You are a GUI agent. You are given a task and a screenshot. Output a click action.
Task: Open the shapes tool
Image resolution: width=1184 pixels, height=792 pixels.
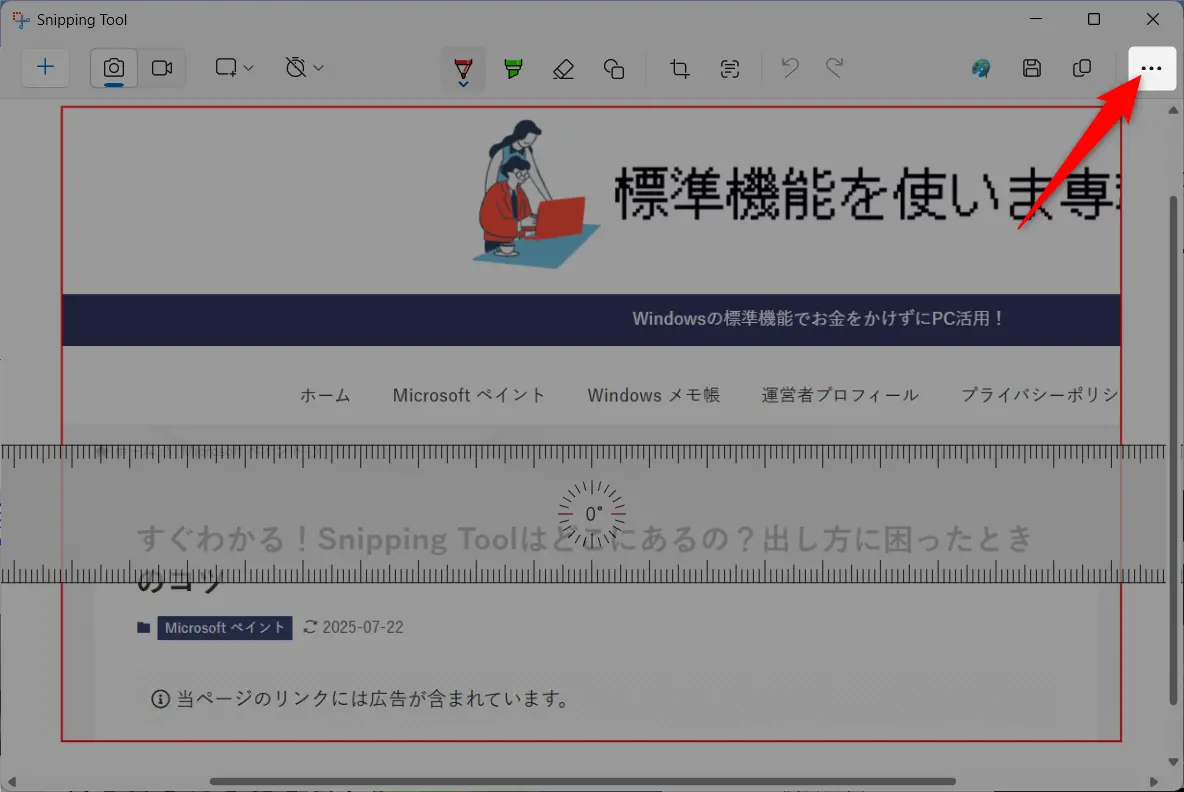click(x=614, y=69)
